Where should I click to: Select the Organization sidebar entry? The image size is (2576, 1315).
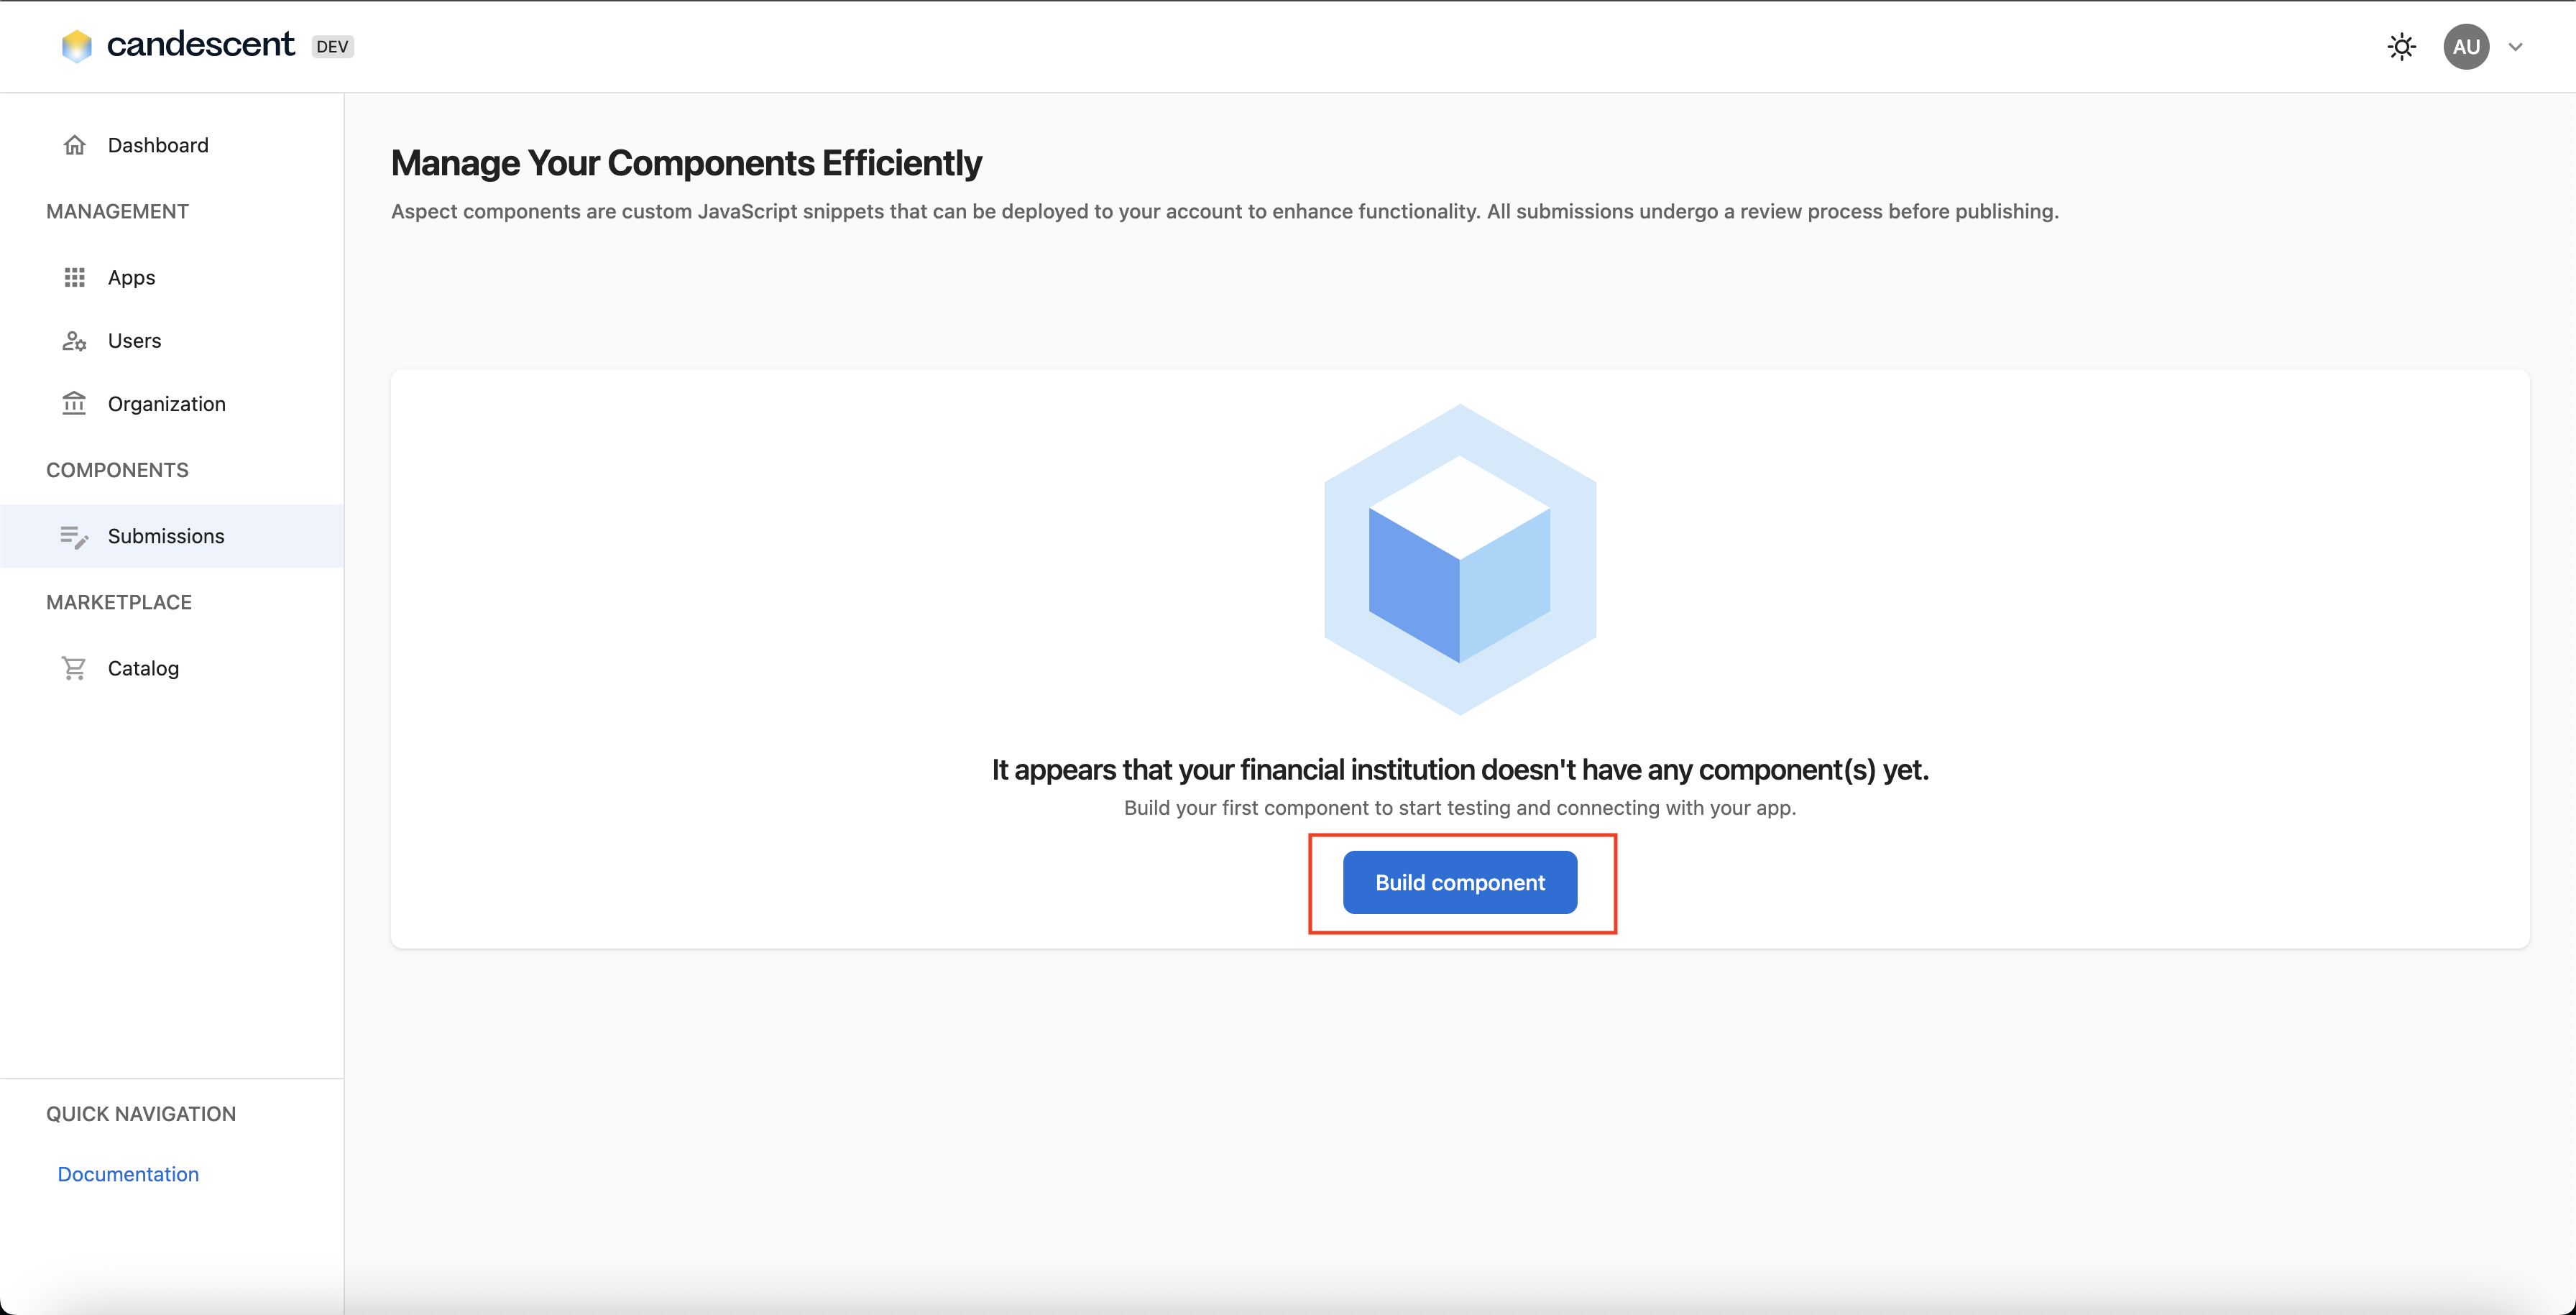[x=166, y=403]
